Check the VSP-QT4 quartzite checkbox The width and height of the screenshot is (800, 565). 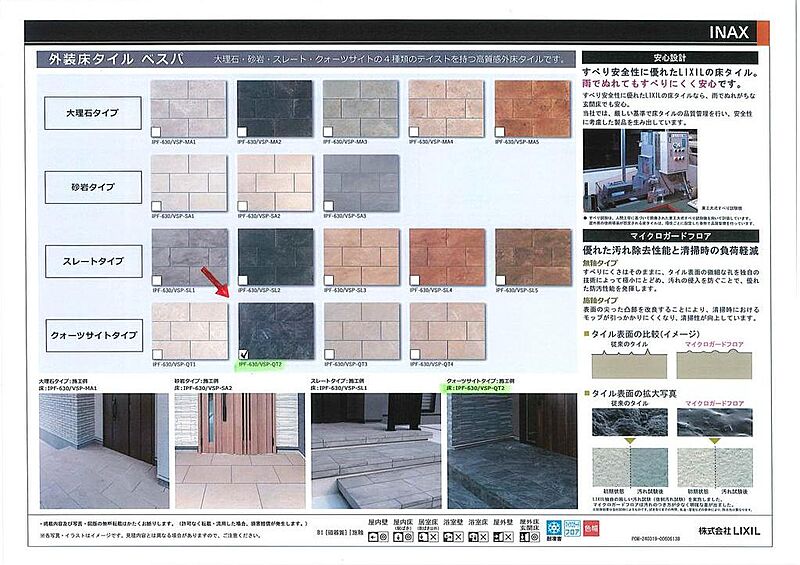coord(415,354)
